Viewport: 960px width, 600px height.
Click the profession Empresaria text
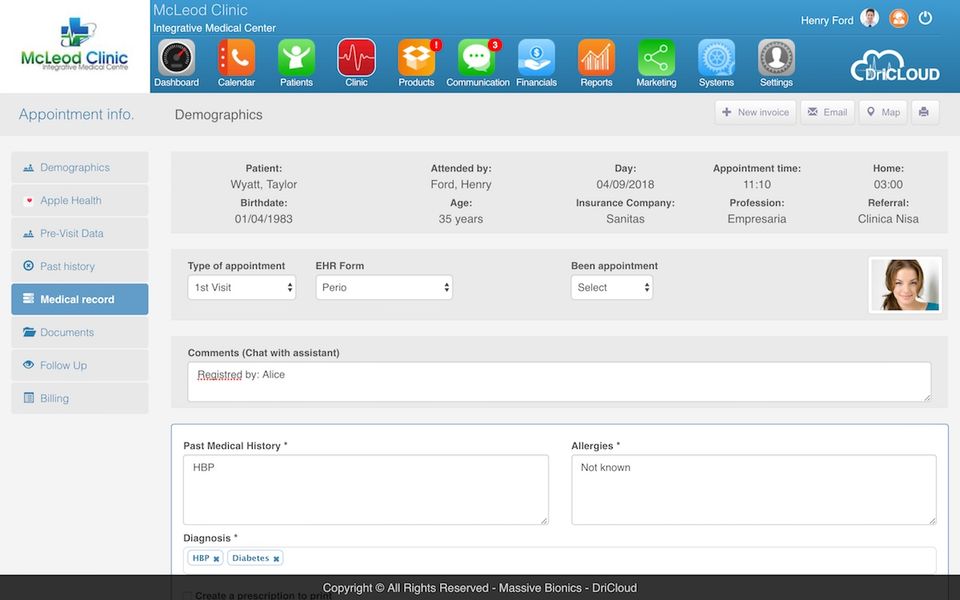(757, 219)
